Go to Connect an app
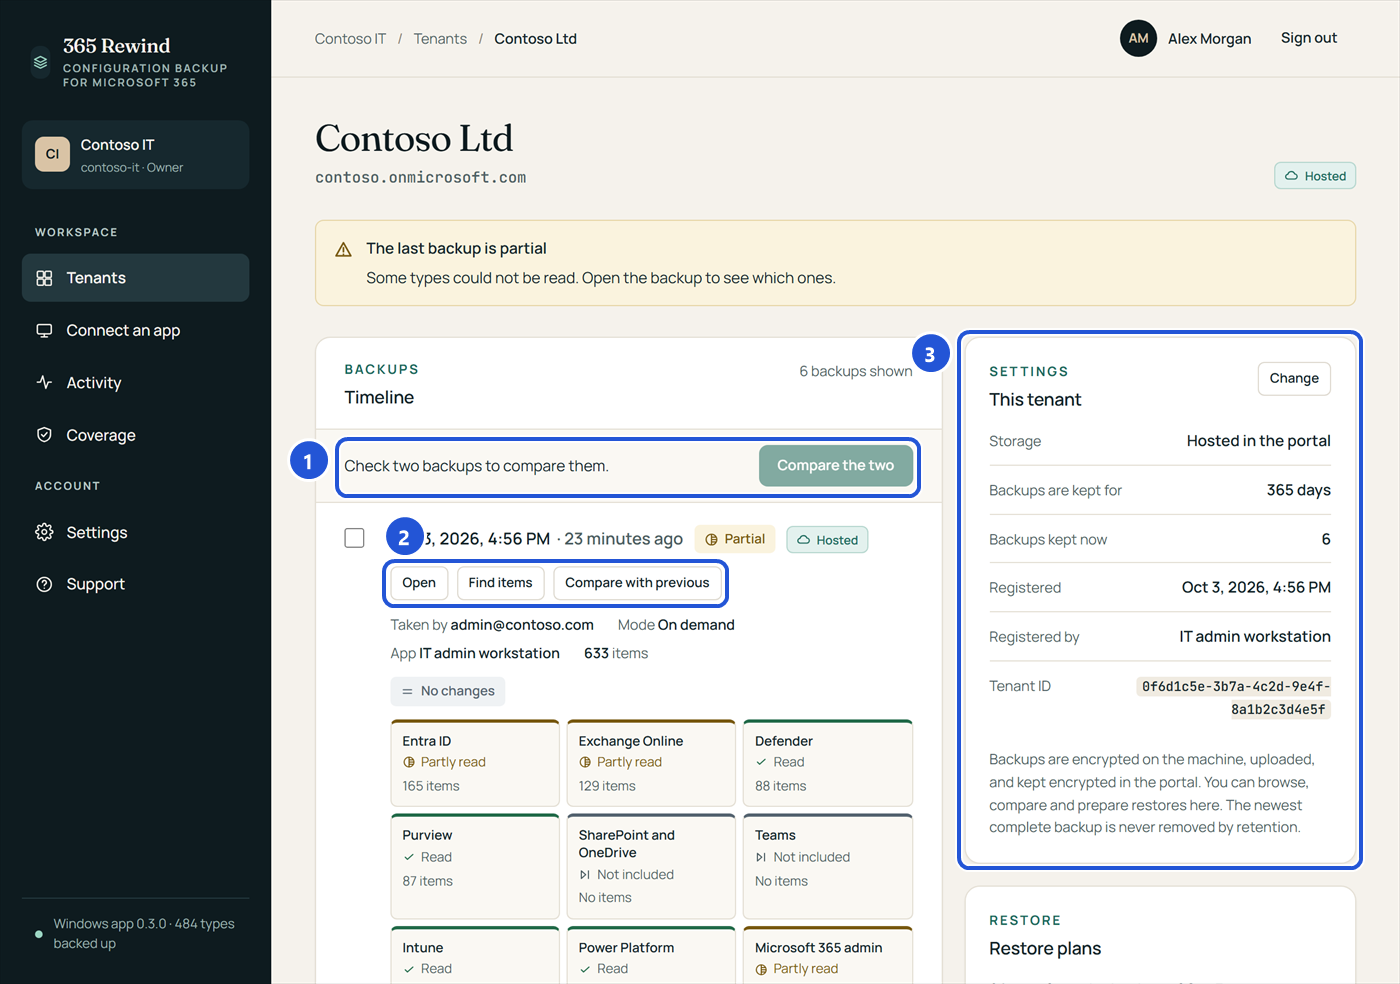This screenshot has width=1400, height=984. [135, 331]
